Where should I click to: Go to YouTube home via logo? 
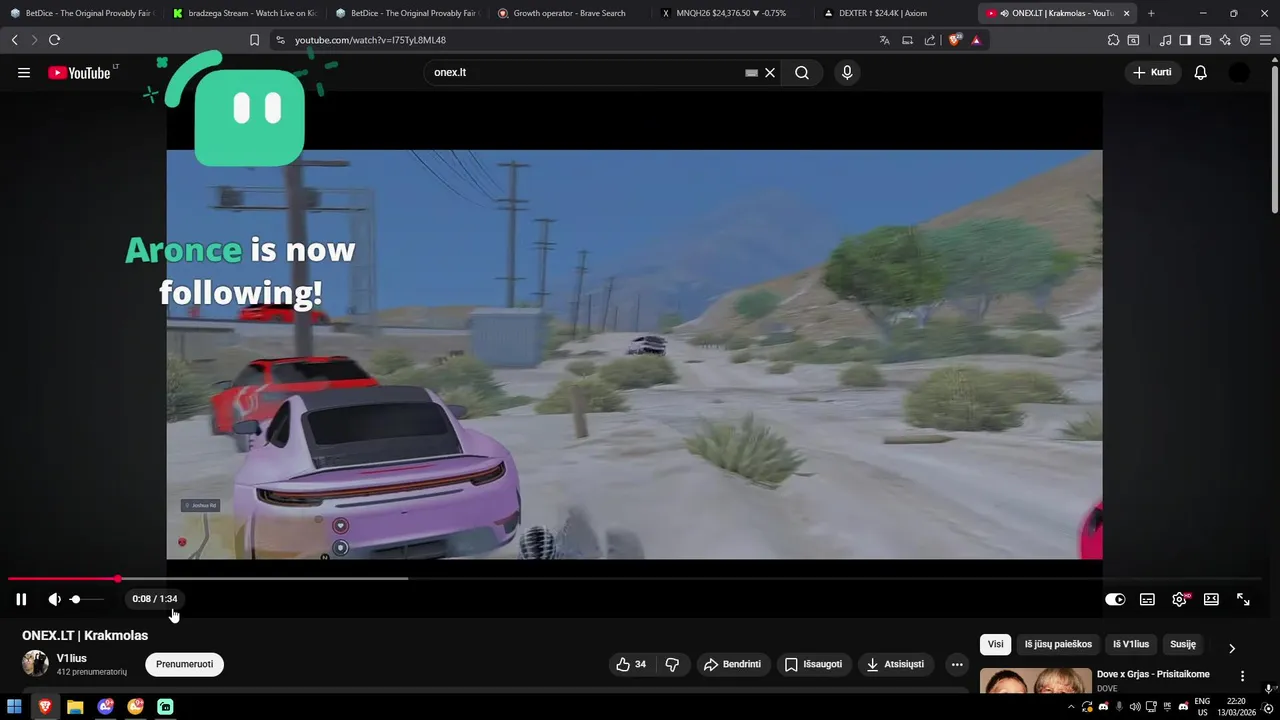pyautogui.click(x=80, y=73)
